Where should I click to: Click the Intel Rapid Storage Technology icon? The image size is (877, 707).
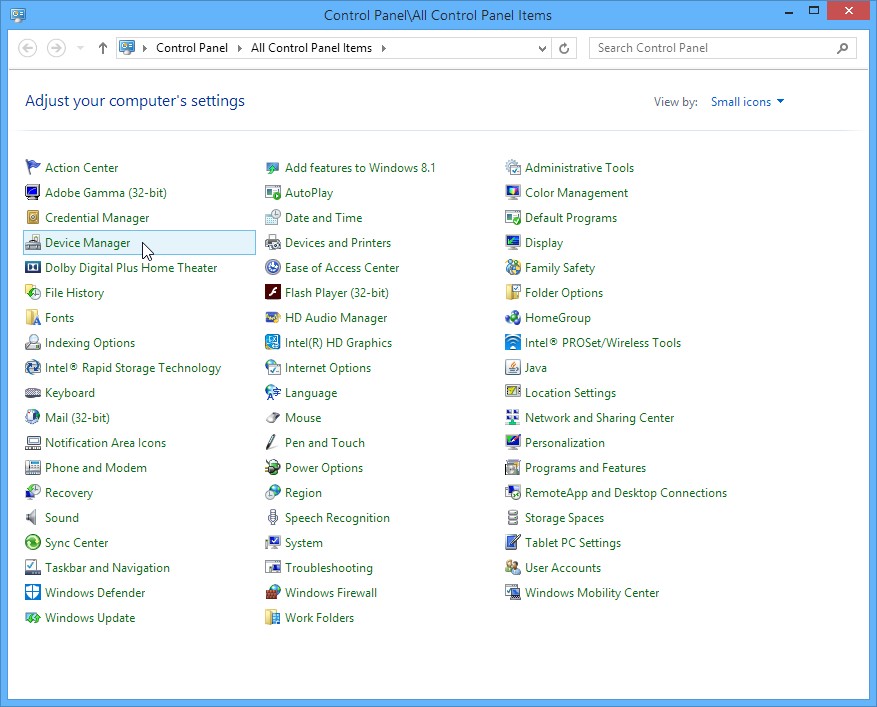point(33,367)
